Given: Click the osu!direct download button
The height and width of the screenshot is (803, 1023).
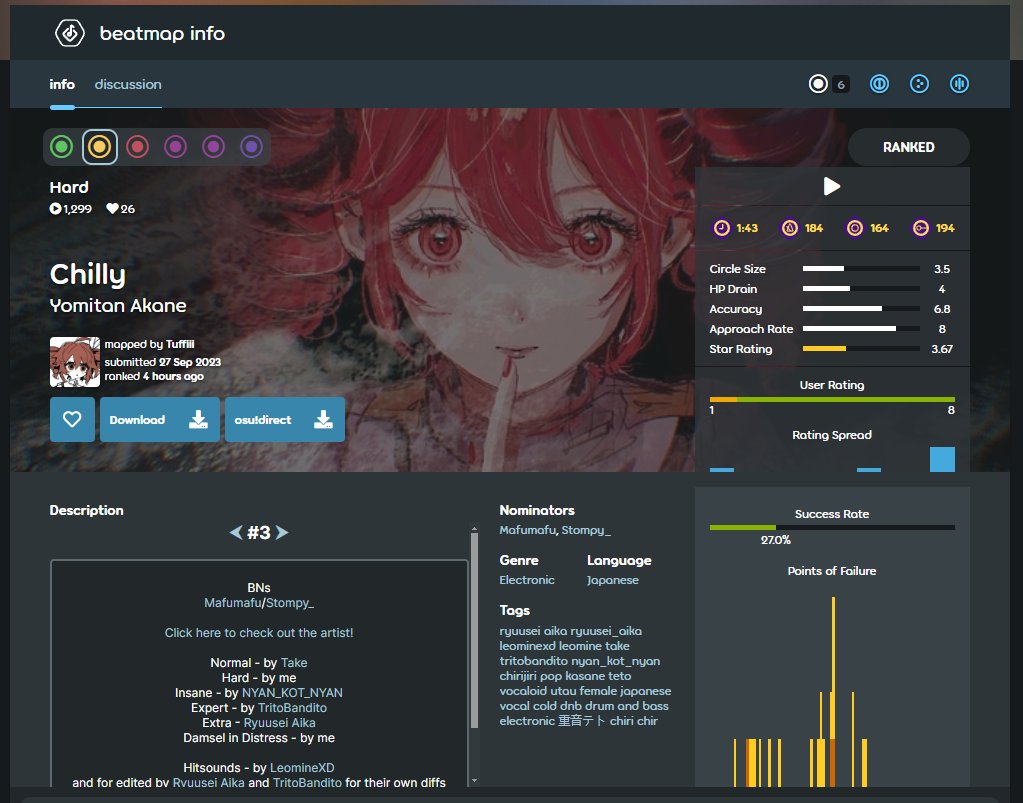Looking at the screenshot, I should [284, 419].
